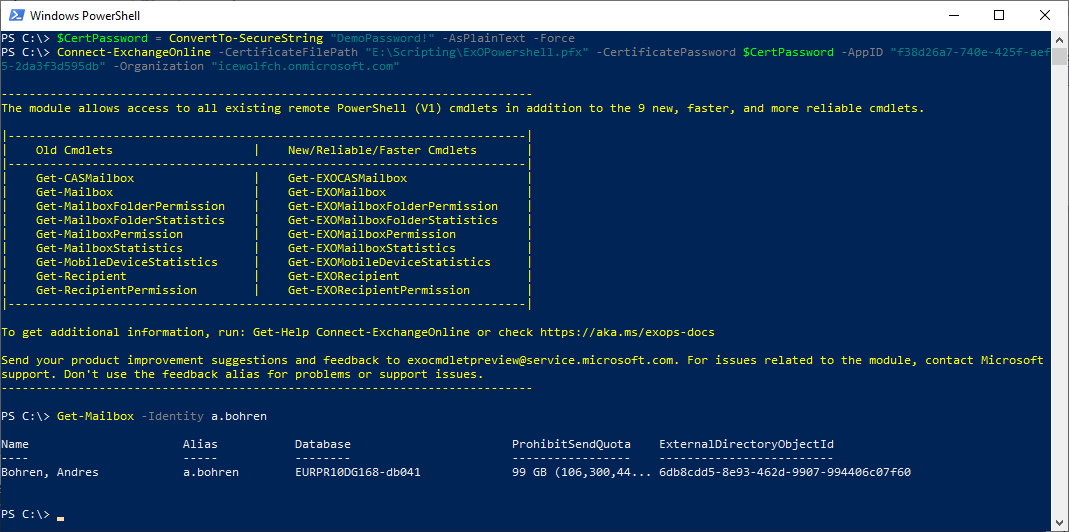Click the Connect-ExchangeOnline command in the prompt line
Screen dimensions: 1069x532
(x=134, y=52)
